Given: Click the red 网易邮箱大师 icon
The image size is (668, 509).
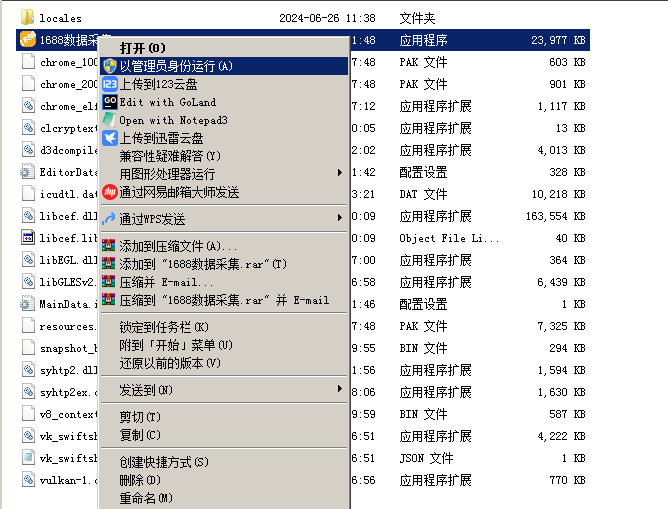Looking at the screenshot, I should click(110, 192).
